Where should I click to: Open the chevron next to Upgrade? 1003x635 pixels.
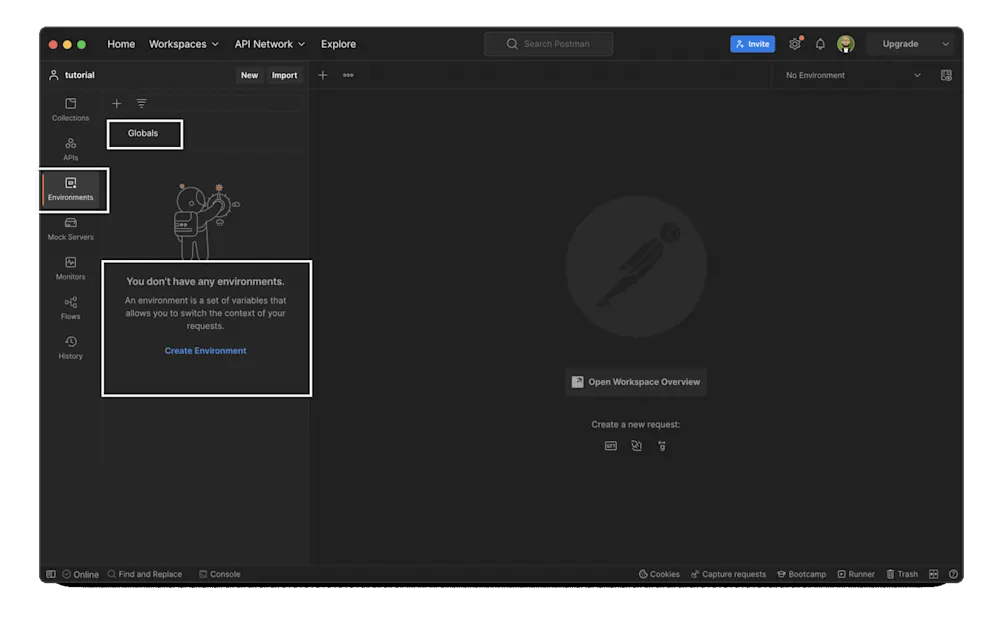(x=944, y=43)
